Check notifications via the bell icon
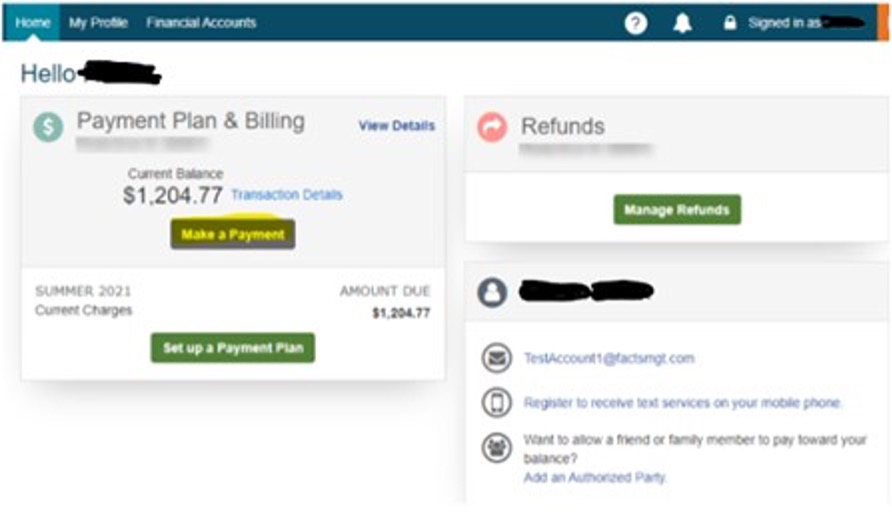Screen dimensions: 892x516 click(682, 23)
